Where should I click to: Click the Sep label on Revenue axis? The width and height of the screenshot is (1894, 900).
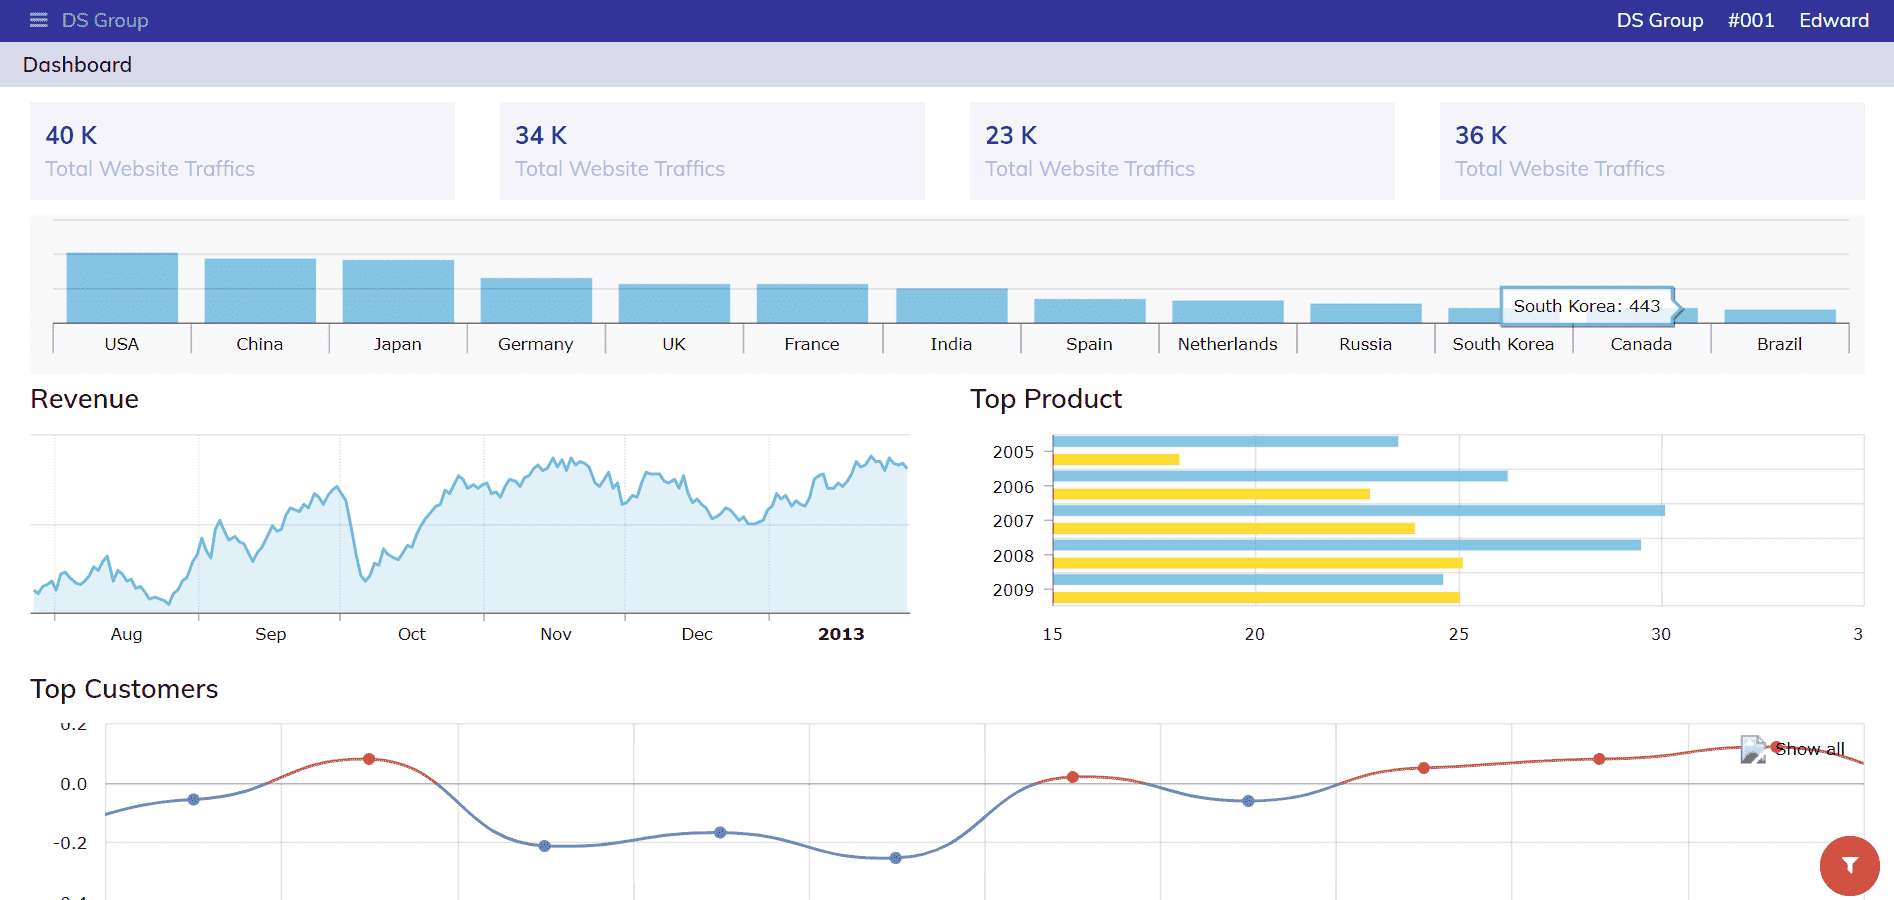pos(270,634)
